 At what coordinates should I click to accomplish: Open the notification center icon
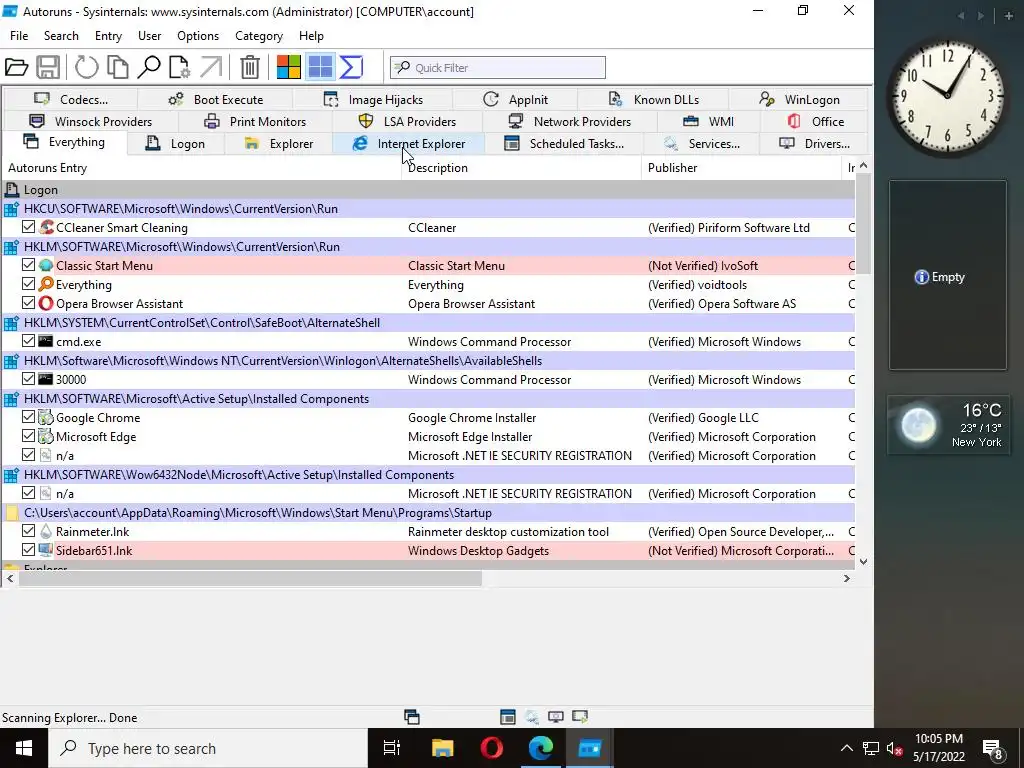993,750
